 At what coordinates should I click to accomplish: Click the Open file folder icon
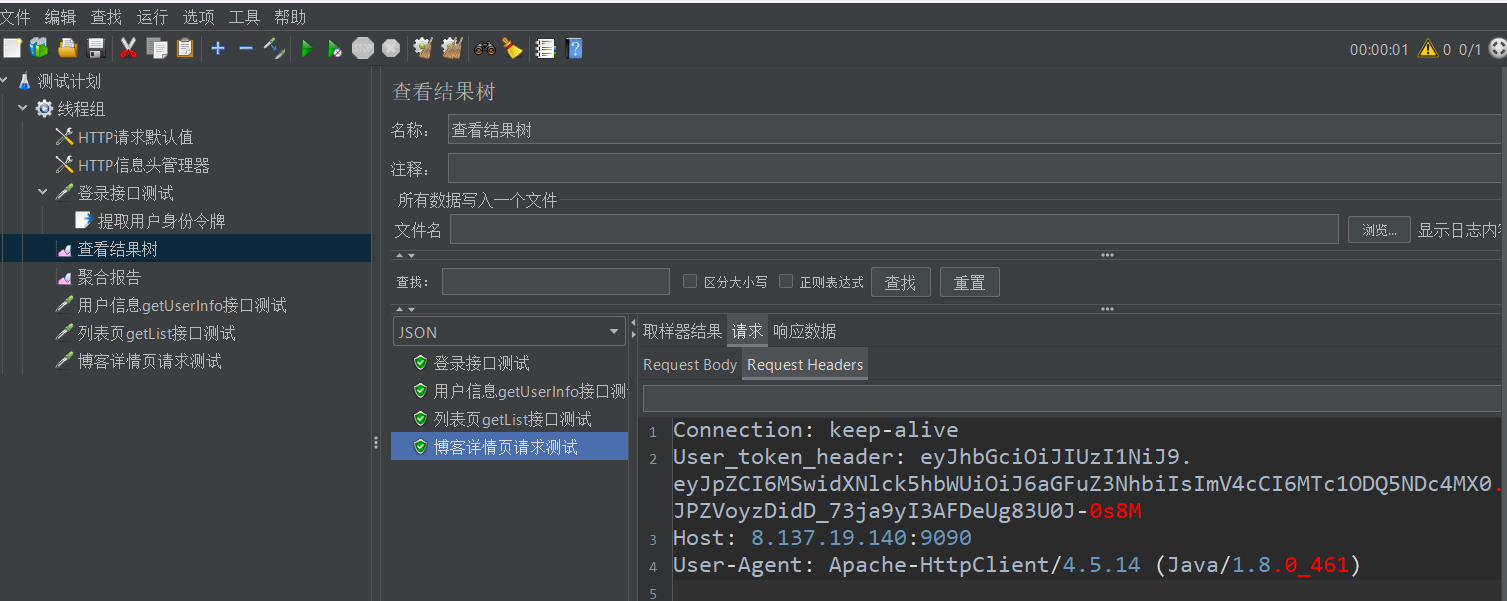click(68, 48)
